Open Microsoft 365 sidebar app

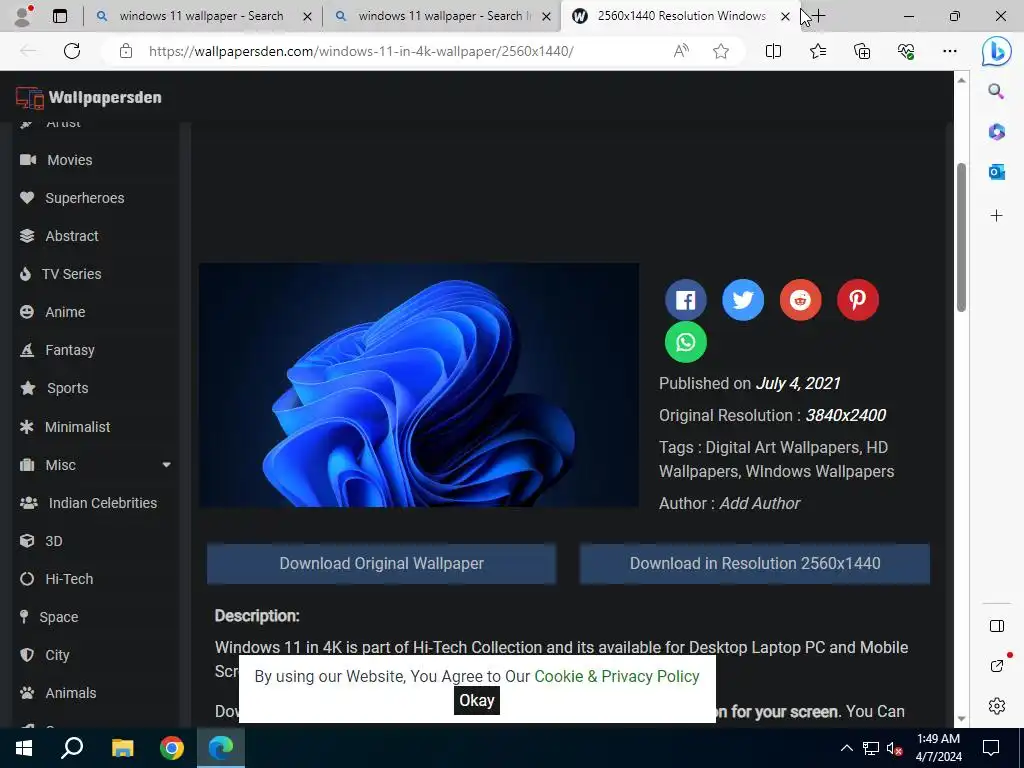pyautogui.click(x=996, y=132)
